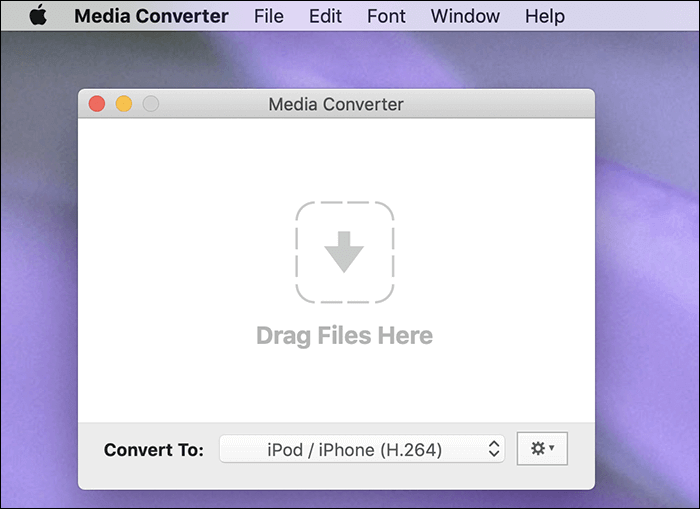Click the Drag Files Here text

345,335
